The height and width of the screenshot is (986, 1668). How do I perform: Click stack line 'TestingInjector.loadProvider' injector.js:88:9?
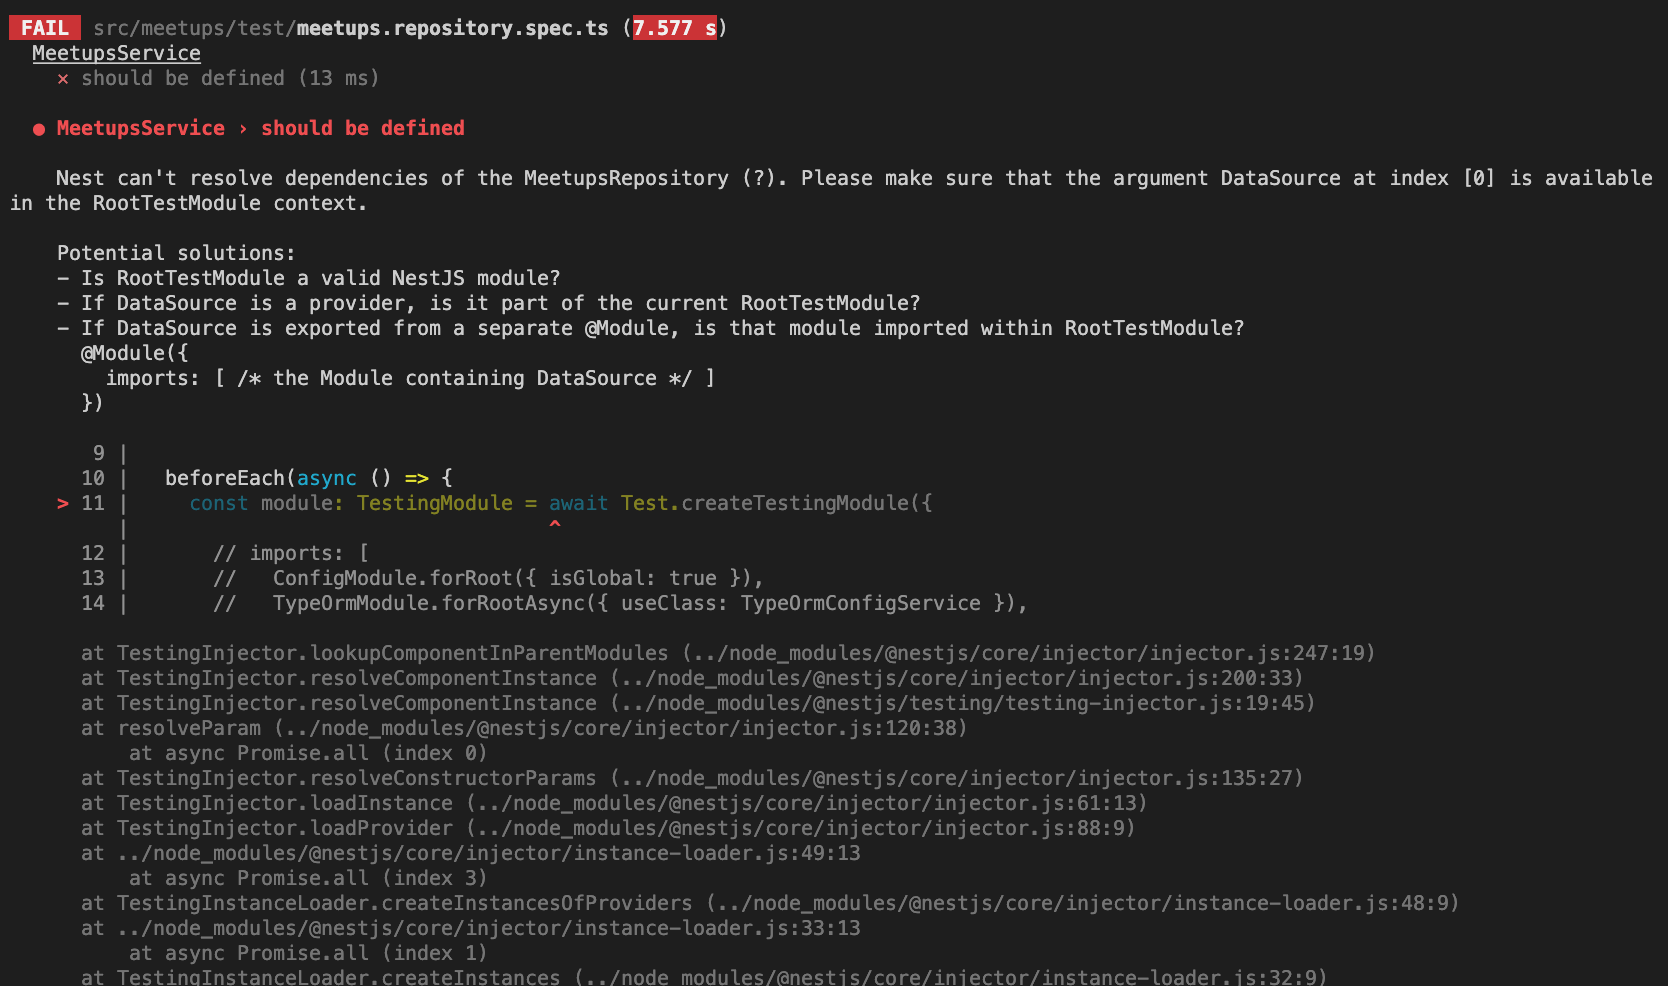tap(608, 828)
